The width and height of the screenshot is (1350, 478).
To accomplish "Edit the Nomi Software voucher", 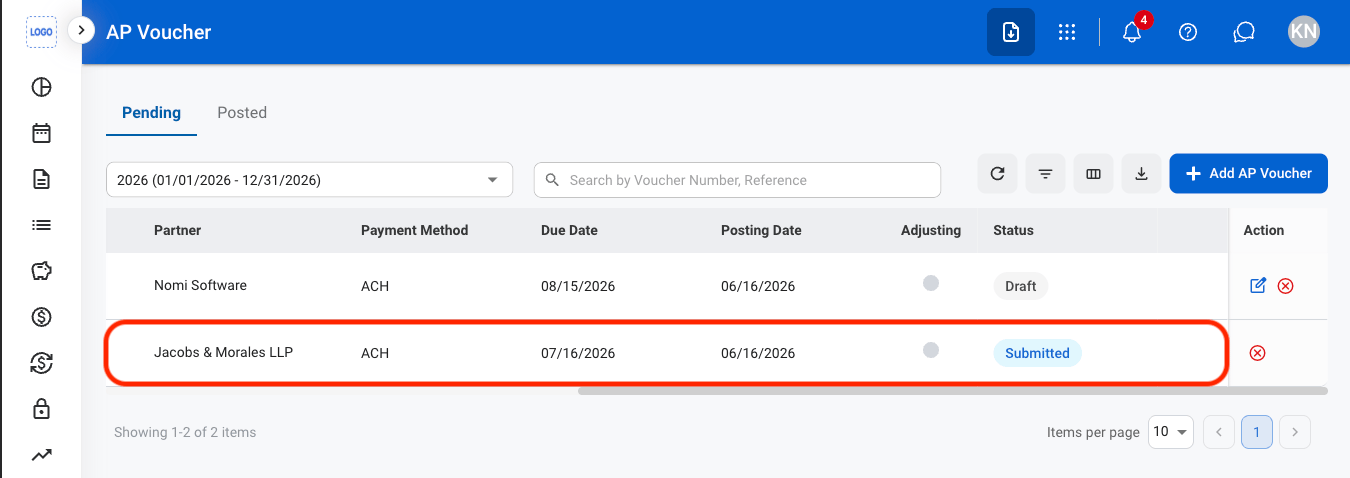I will click(x=1258, y=286).
